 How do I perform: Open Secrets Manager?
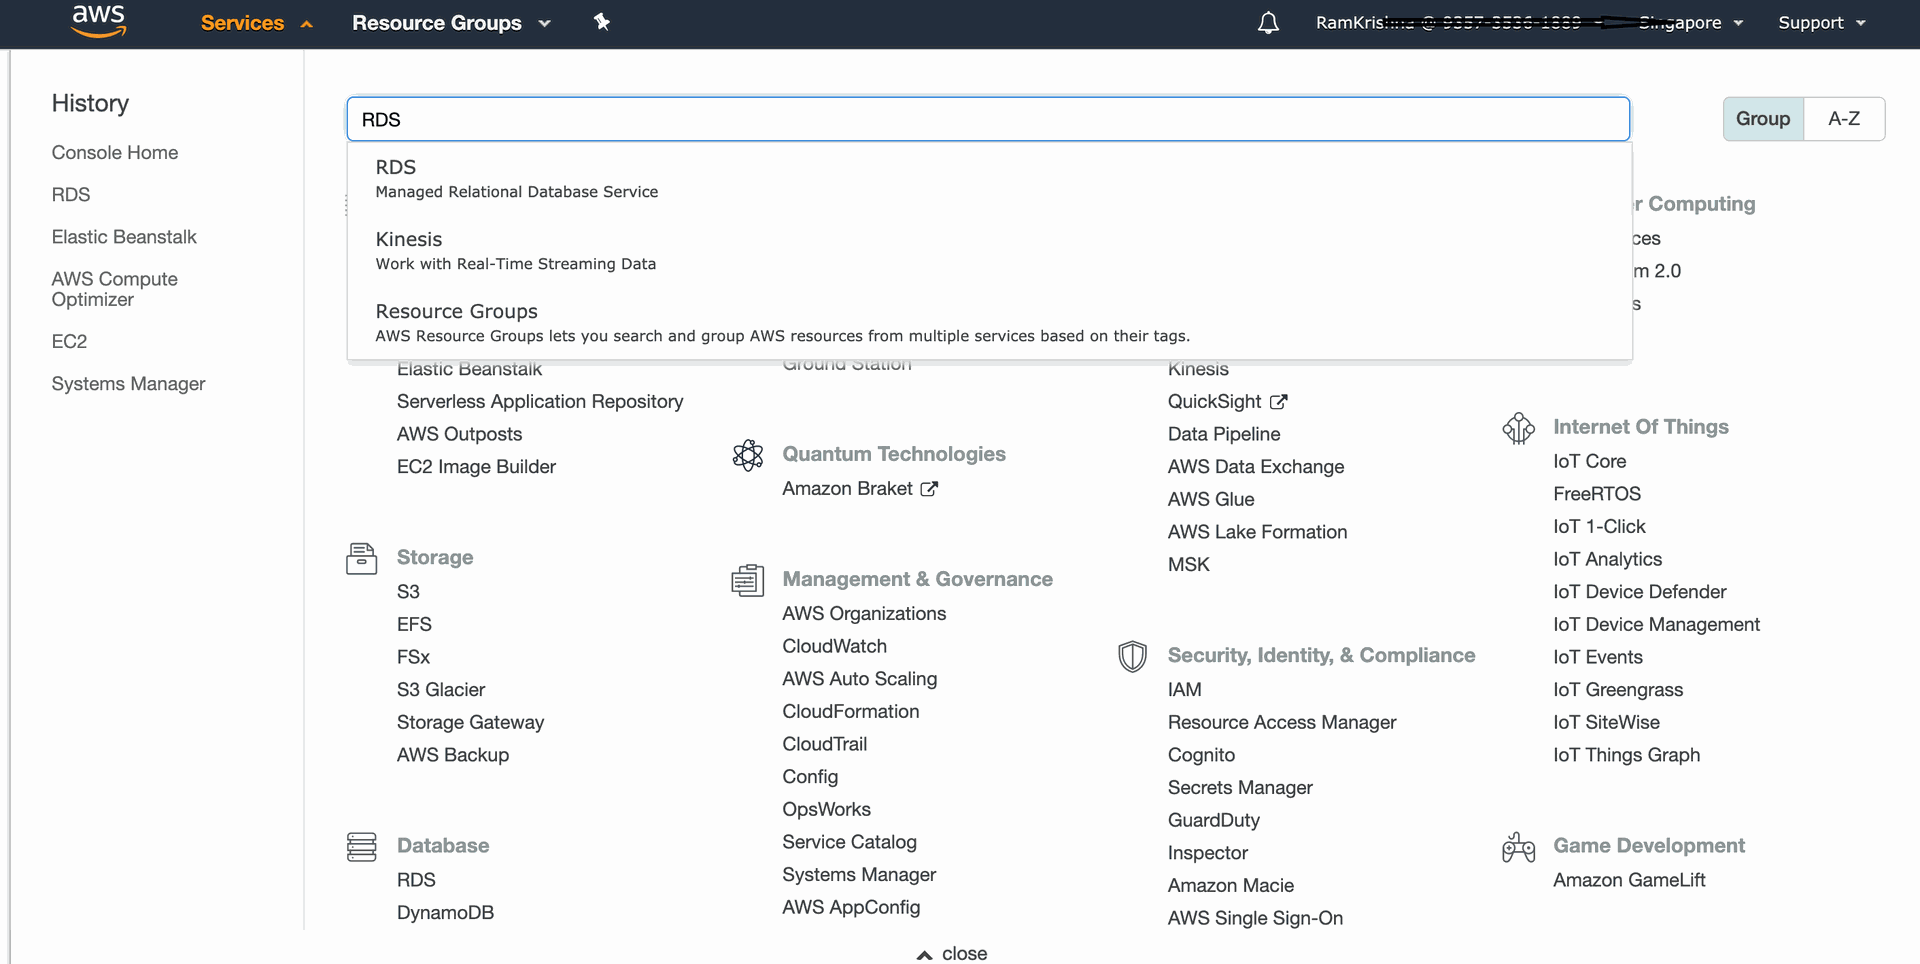(x=1240, y=788)
